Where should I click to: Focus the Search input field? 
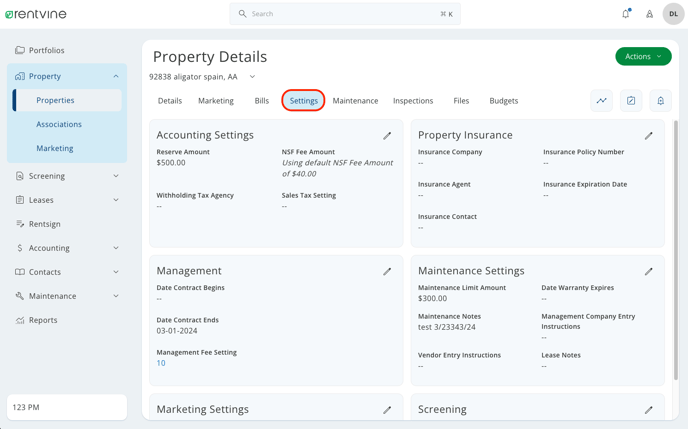pos(345,14)
